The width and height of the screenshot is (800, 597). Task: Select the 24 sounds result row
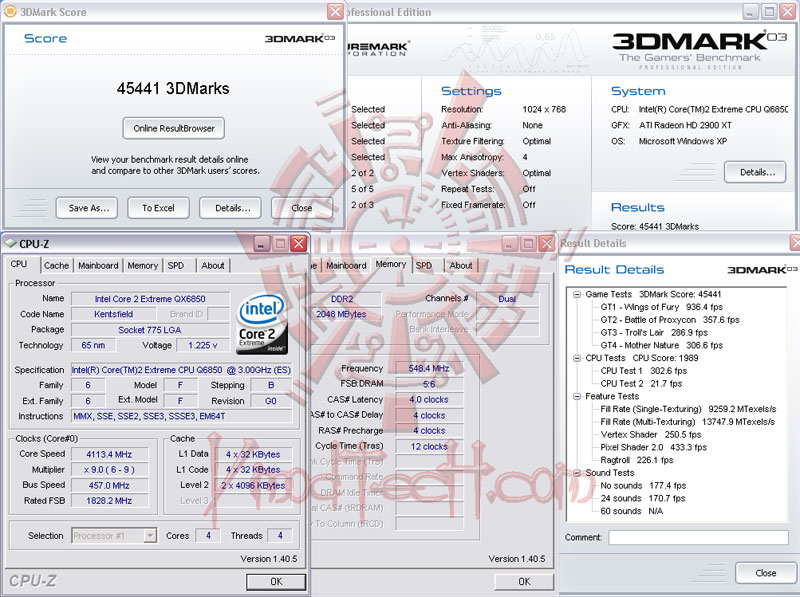(x=642, y=499)
